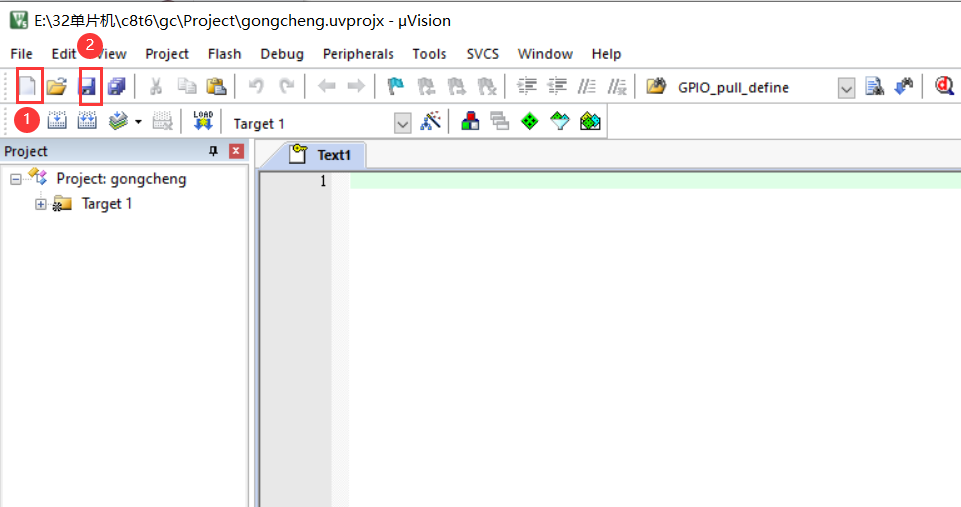Open the Edit menu
Image resolution: width=961 pixels, height=507 pixels.
tap(64, 54)
